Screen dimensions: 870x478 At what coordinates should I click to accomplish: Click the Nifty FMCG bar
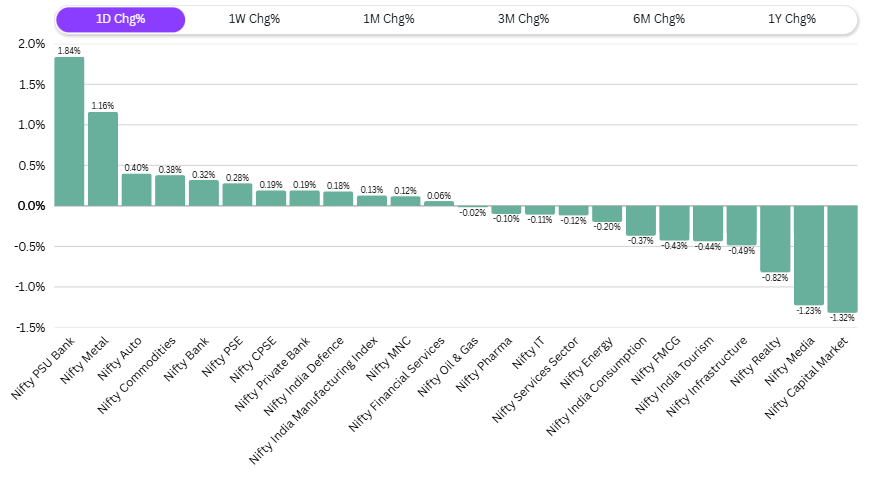pos(674,223)
